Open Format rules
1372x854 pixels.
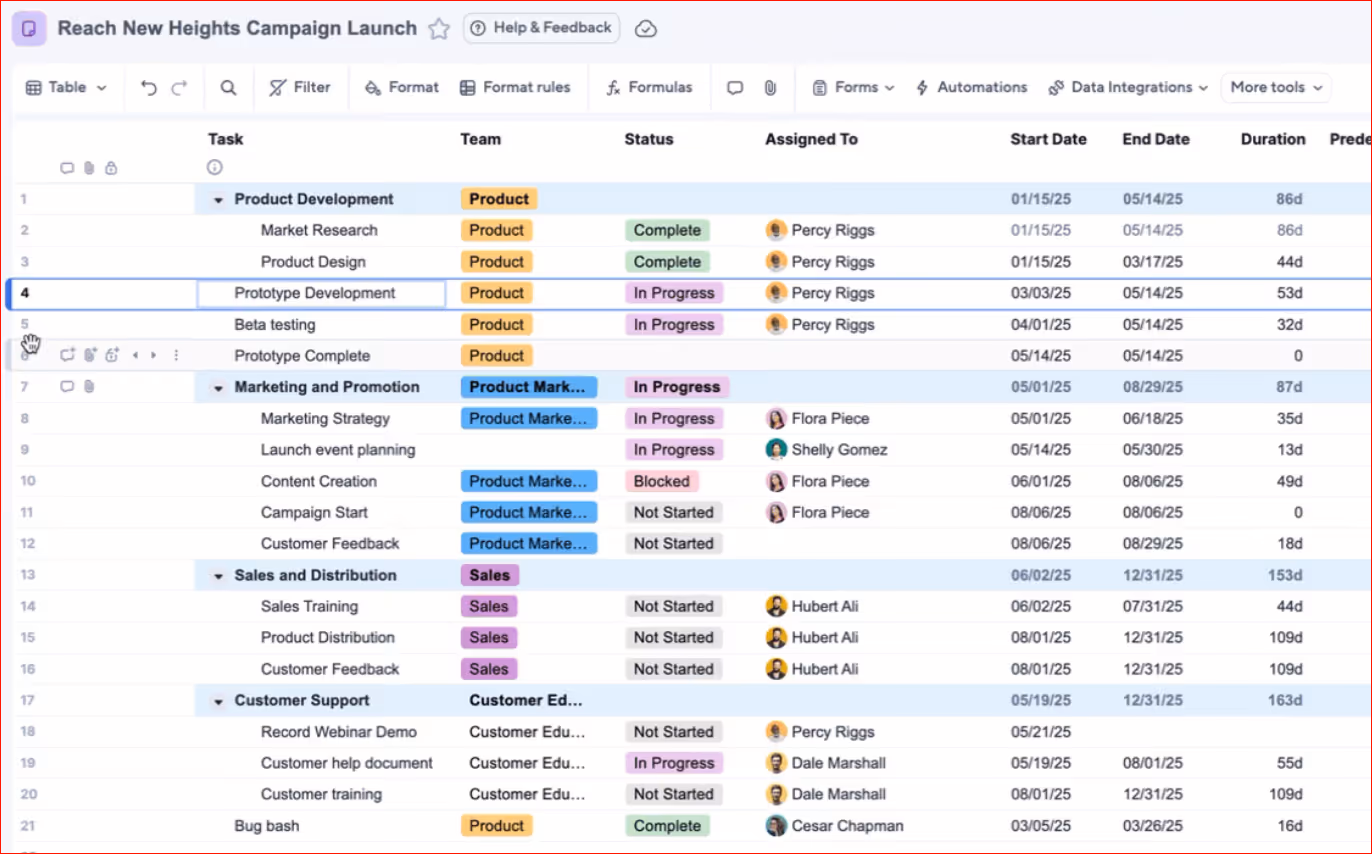tap(515, 87)
